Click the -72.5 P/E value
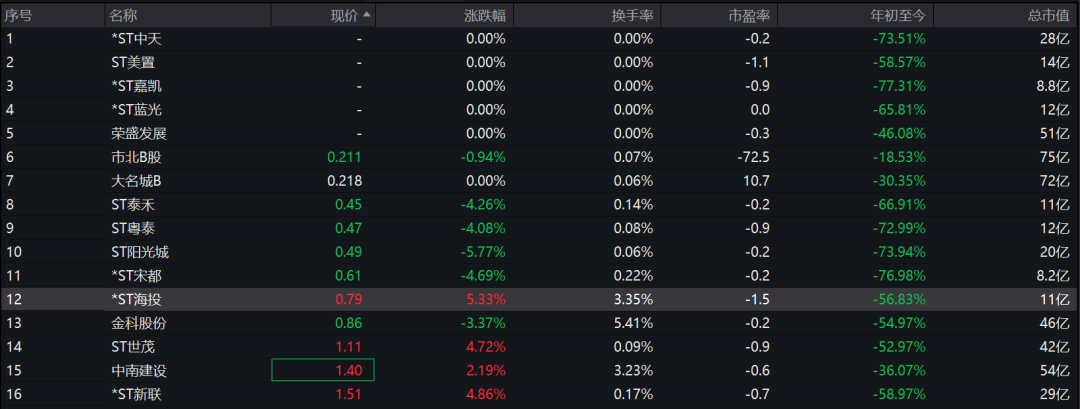The width and height of the screenshot is (1080, 409). [754, 157]
